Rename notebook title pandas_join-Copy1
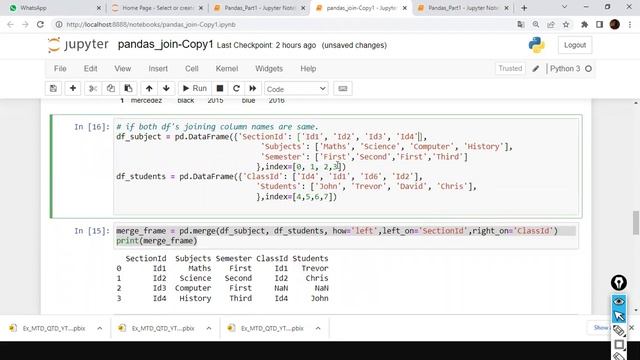Viewport: 640px width, 360px height. click(x=165, y=44)
